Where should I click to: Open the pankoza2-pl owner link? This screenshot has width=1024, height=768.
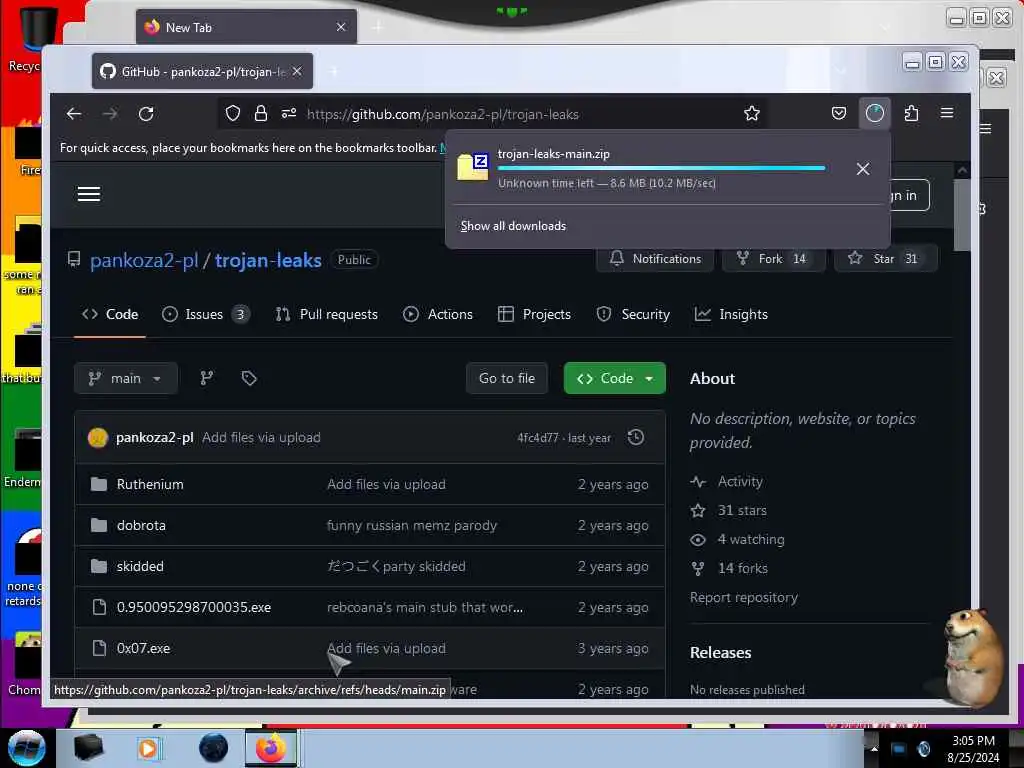(x=144, y=261)
